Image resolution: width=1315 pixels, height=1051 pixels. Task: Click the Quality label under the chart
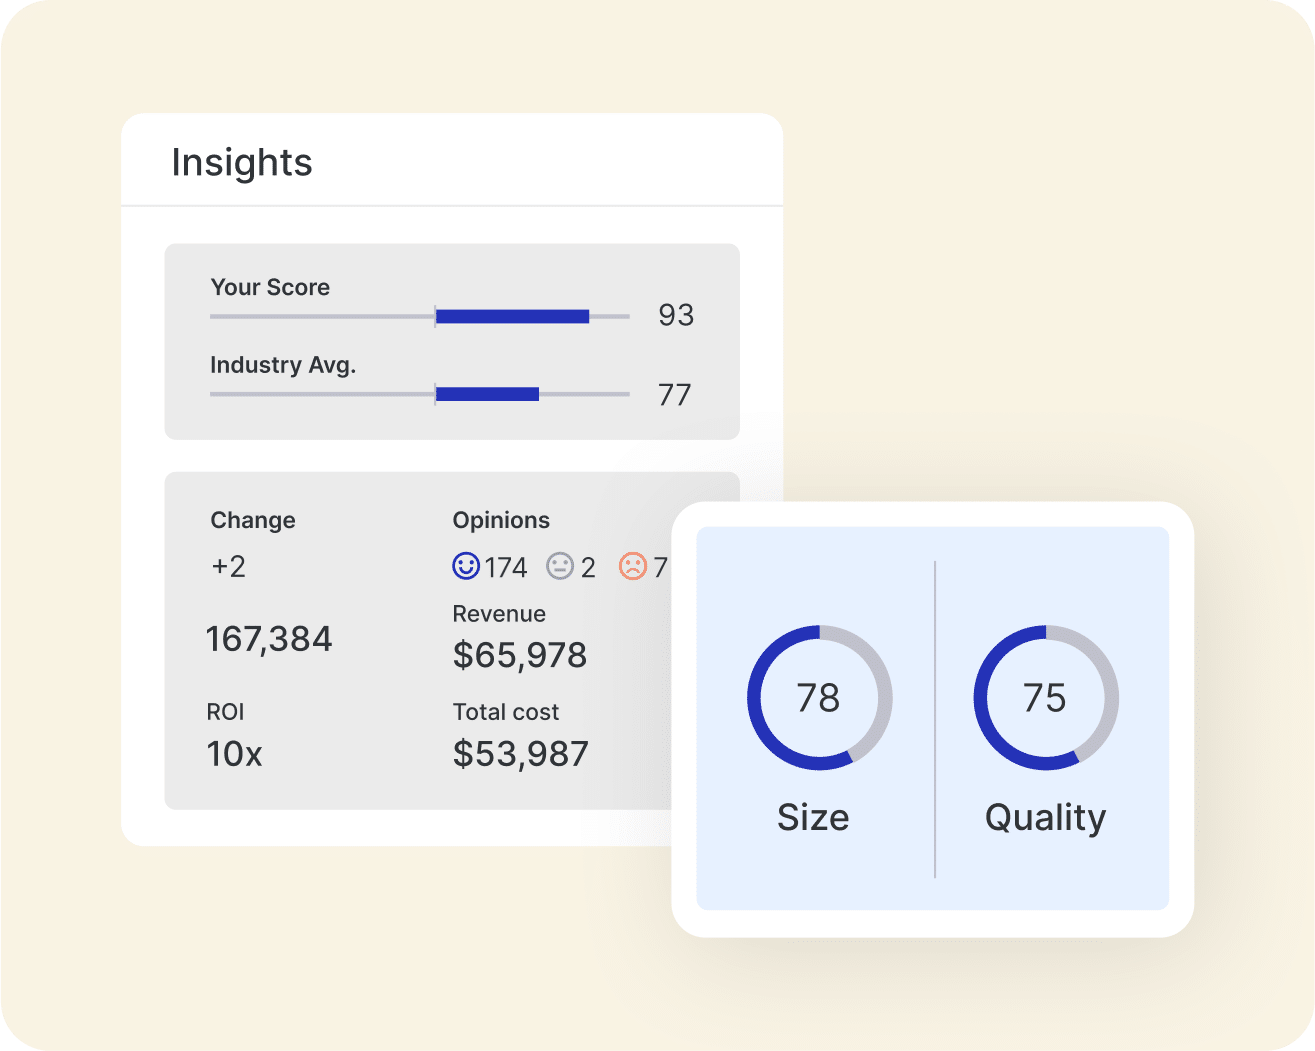point(1045,817)
